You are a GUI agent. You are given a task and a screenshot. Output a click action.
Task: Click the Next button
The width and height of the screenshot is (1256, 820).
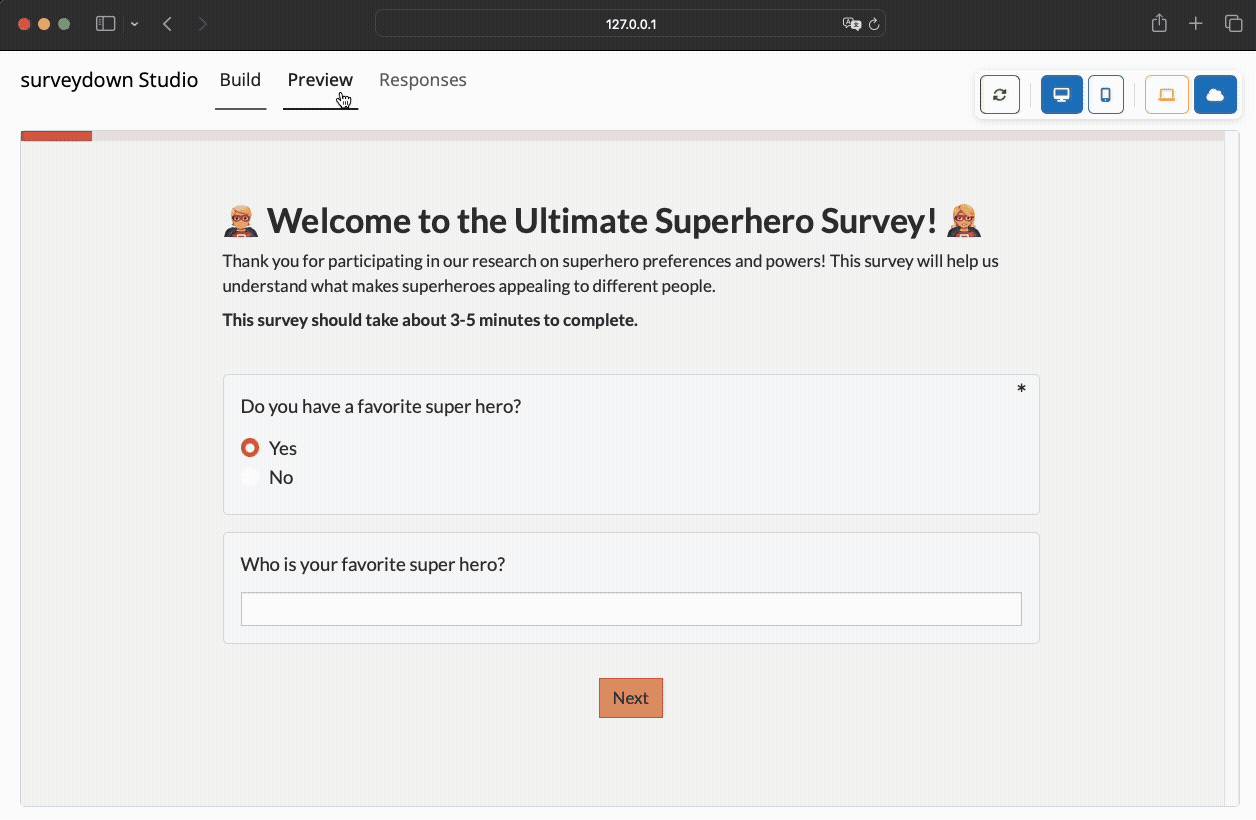click(x=630, y=698)
